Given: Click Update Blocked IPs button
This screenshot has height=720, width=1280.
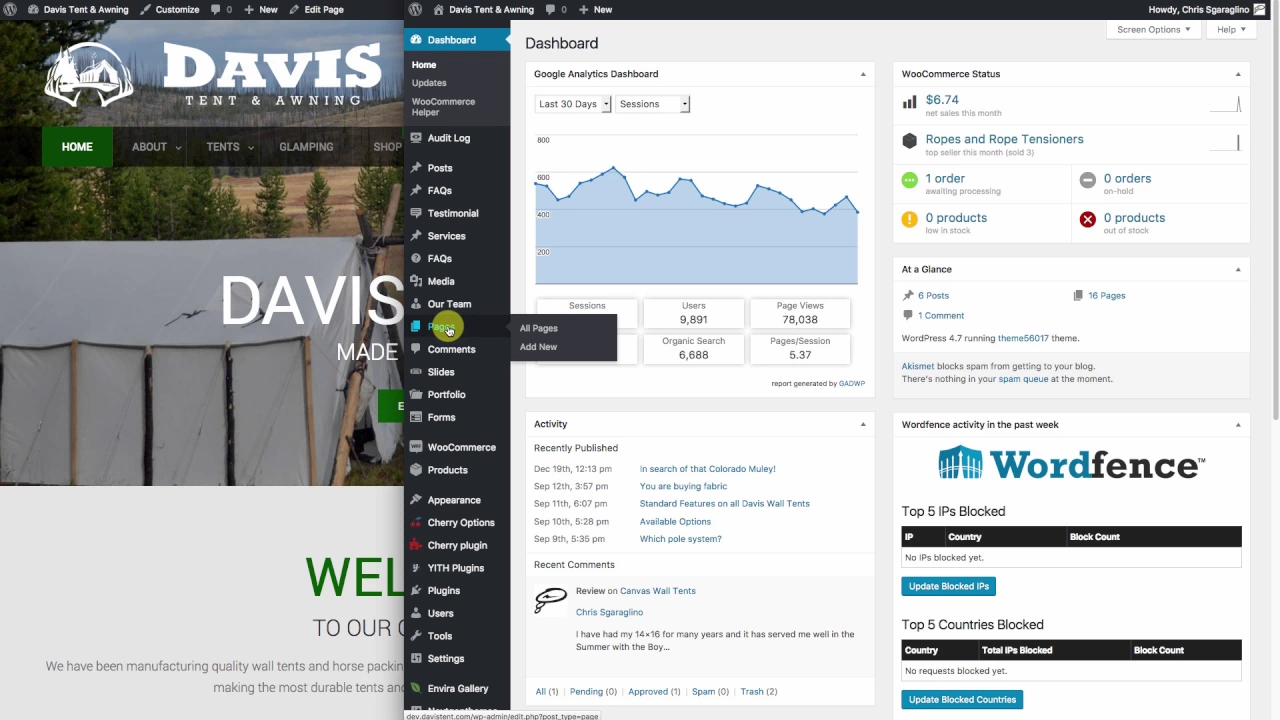Looking at the screenshot, I should 949,586.
